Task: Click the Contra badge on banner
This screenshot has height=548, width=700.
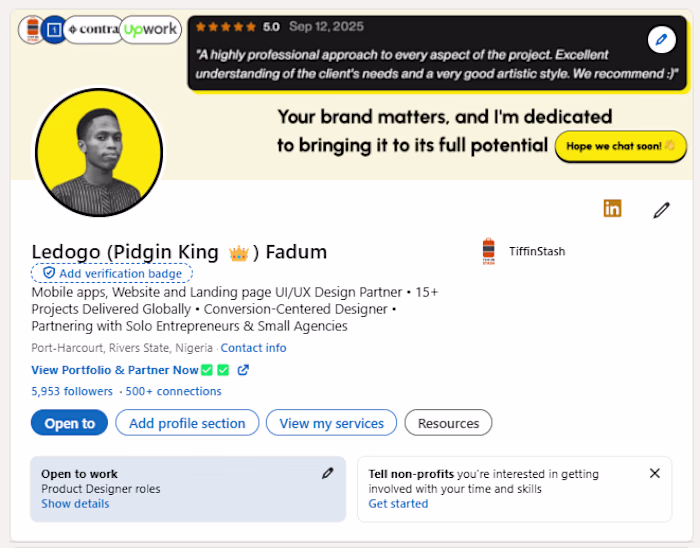Action: coord(92,30)
